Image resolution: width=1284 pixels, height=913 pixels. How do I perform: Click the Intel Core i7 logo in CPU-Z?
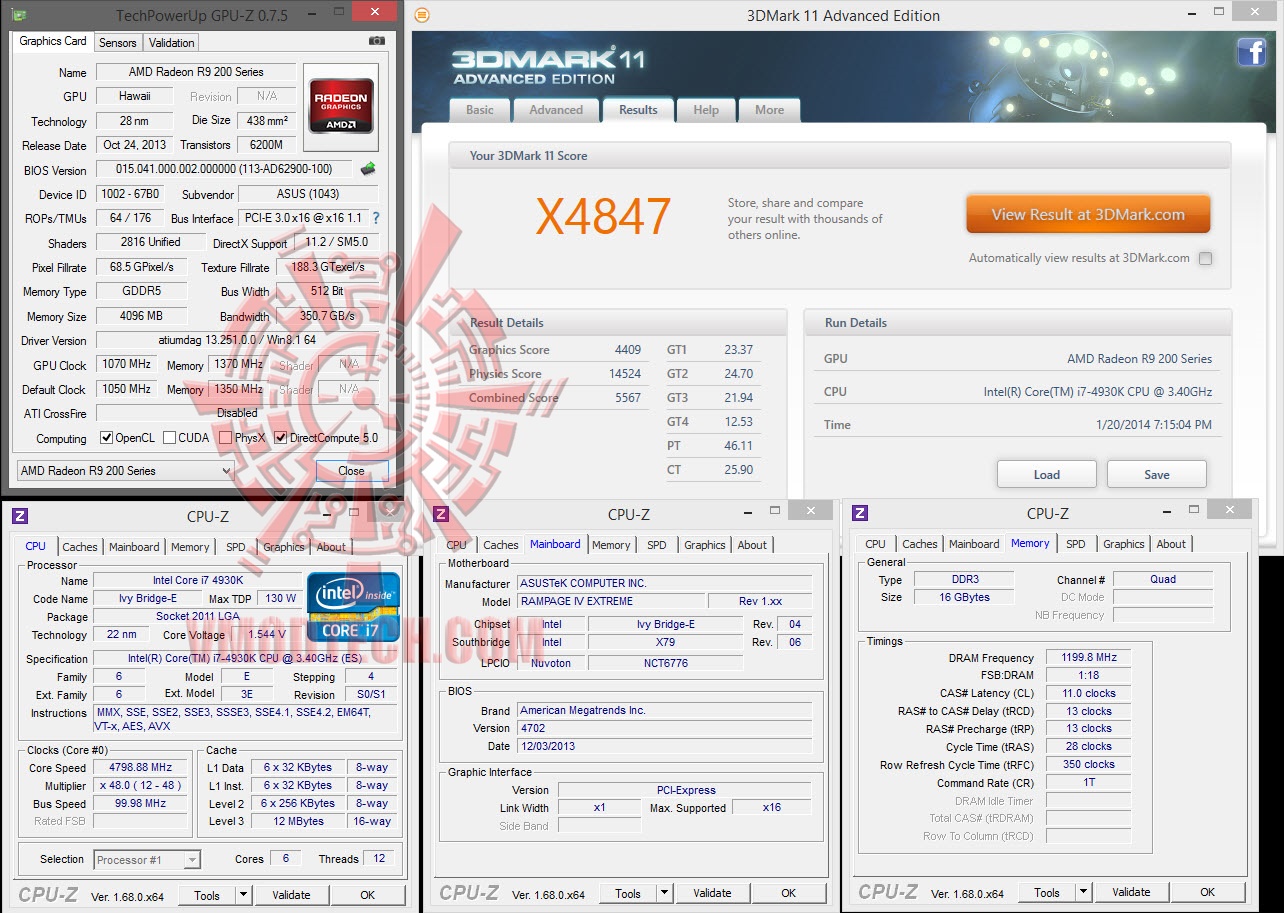pos(354,606)
